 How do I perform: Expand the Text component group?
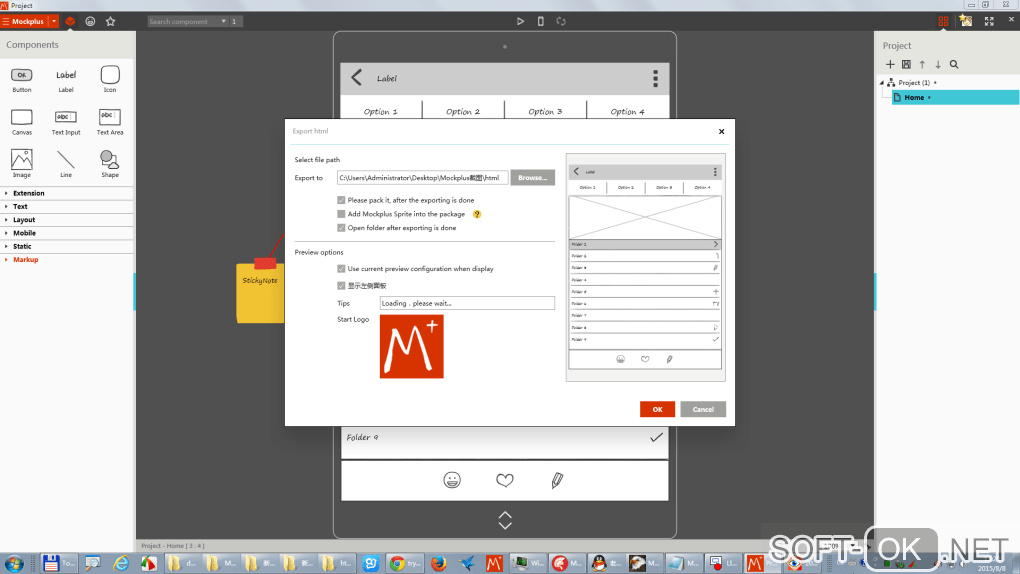coord(67,206)
